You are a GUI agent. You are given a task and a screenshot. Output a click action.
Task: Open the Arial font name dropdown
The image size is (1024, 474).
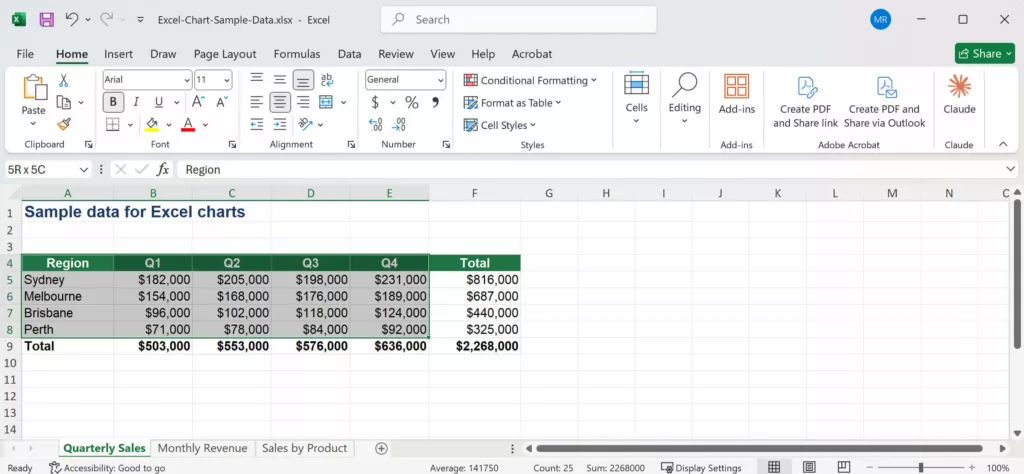click(187, 80)
